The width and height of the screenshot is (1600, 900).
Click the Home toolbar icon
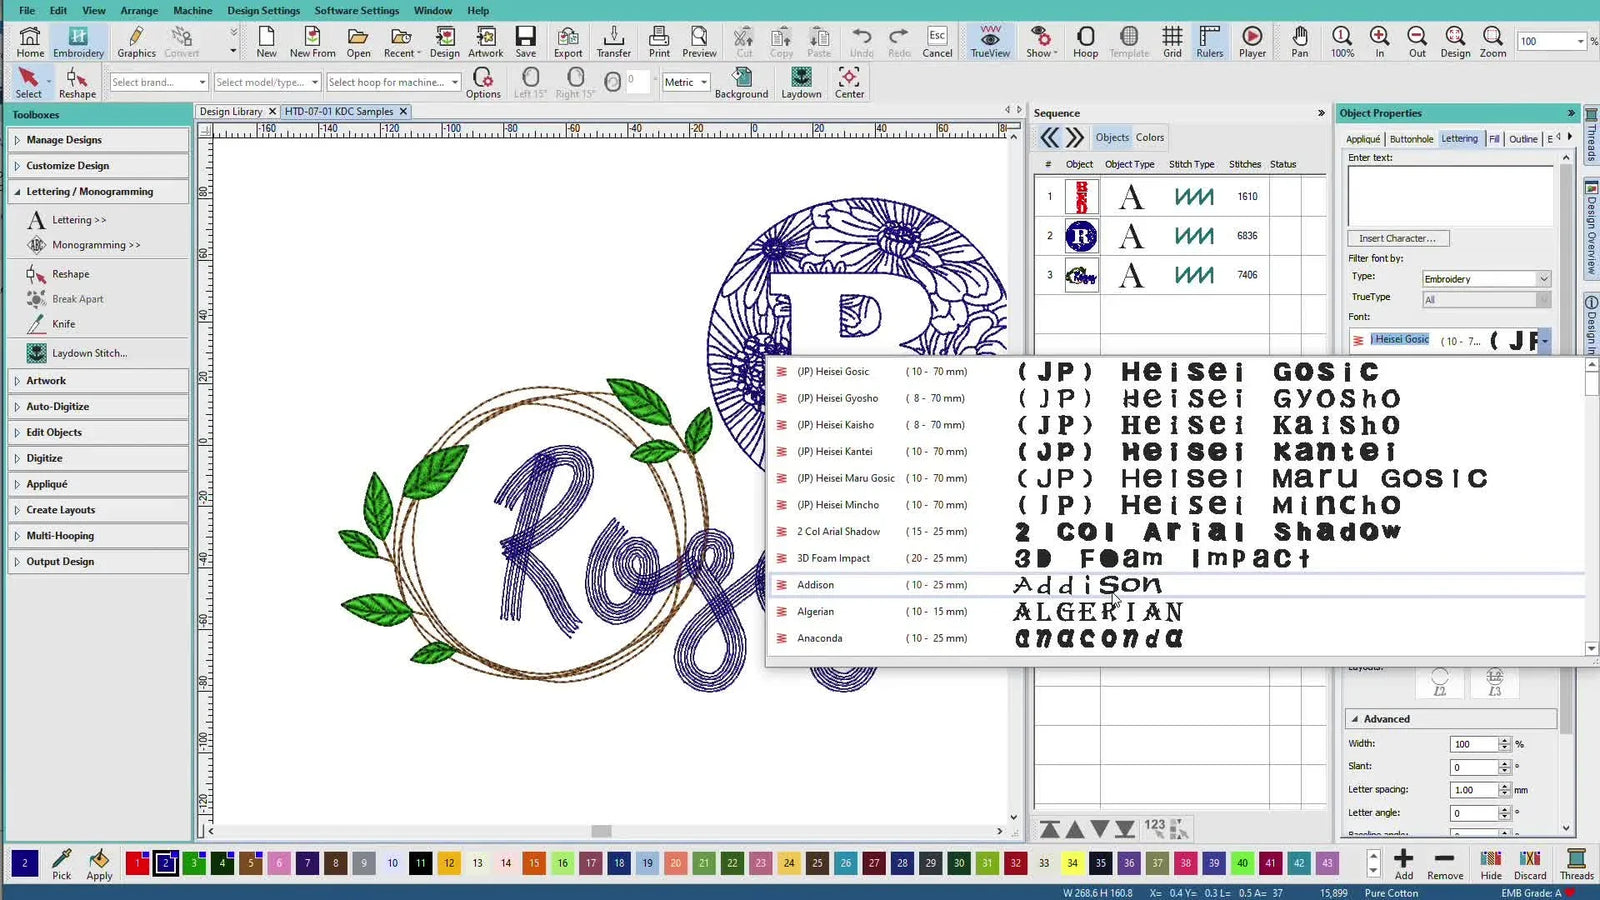pyautogui.click(x=30, y=42)
